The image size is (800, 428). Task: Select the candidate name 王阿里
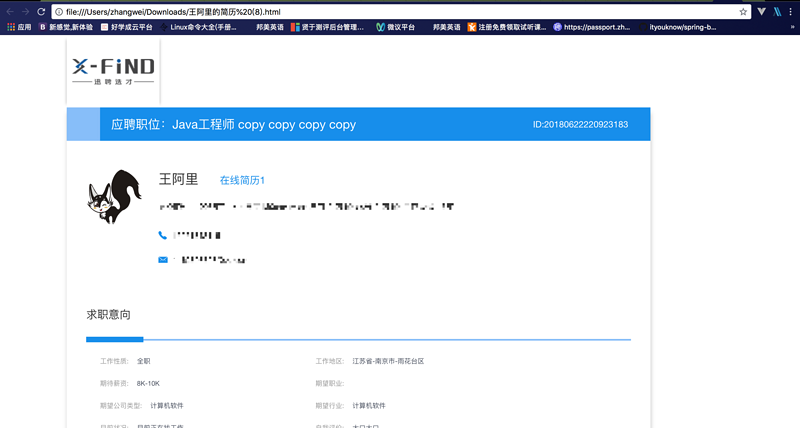click(178, 179)
